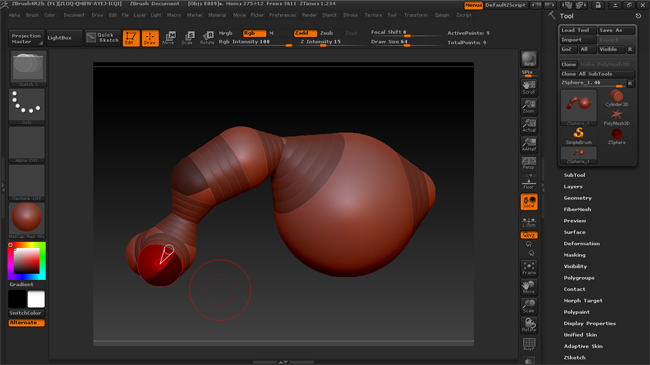Screen dimensions: 650x365
Task: Click the Tool palette refresh icon
Action: 638,16
